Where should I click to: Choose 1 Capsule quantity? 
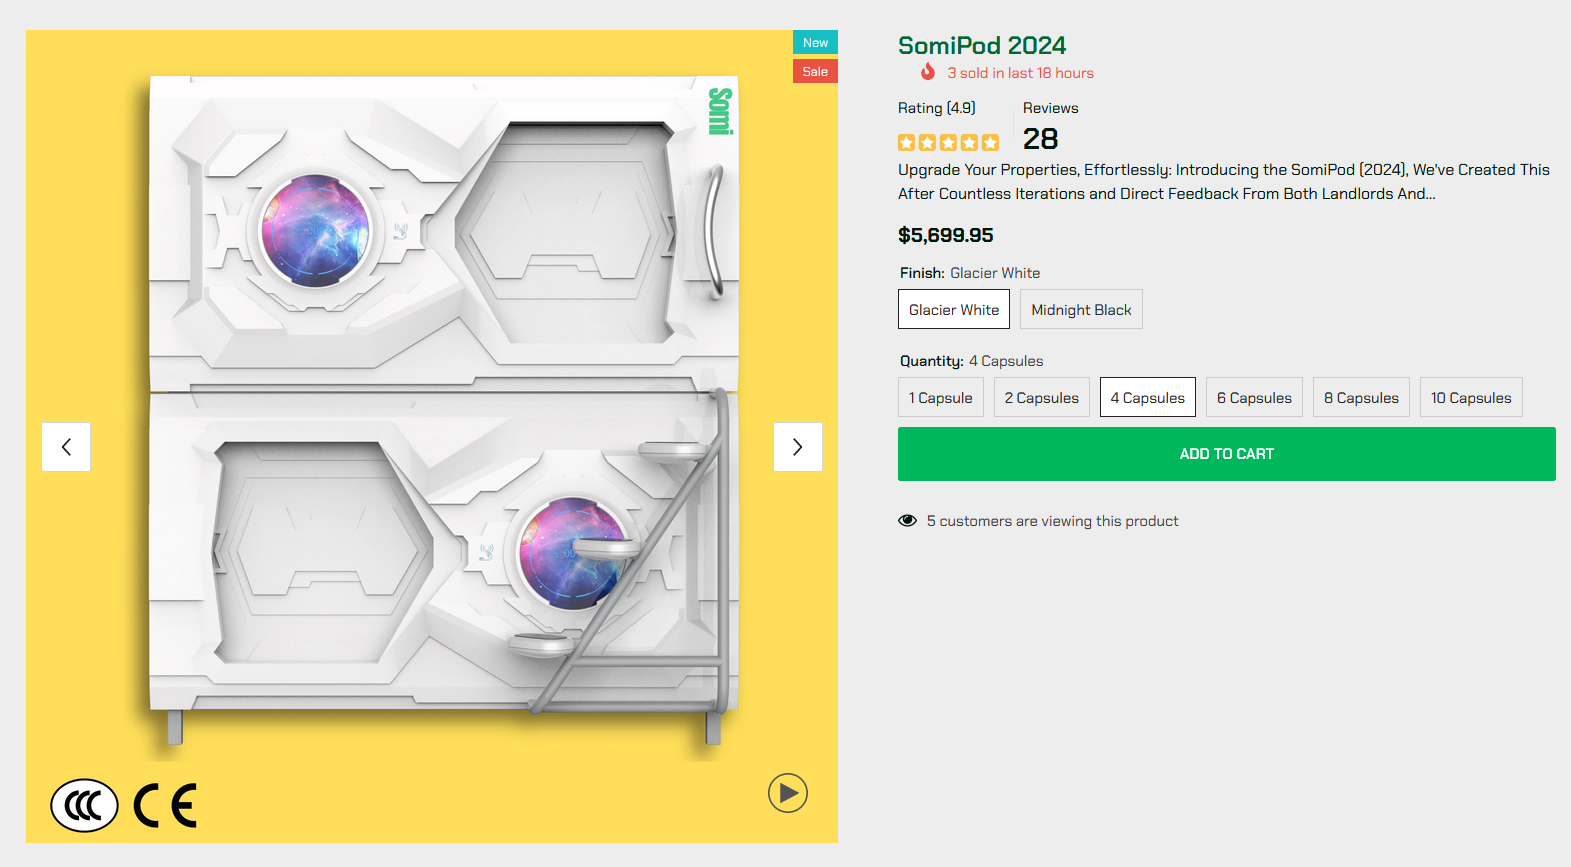pos(941,397)
